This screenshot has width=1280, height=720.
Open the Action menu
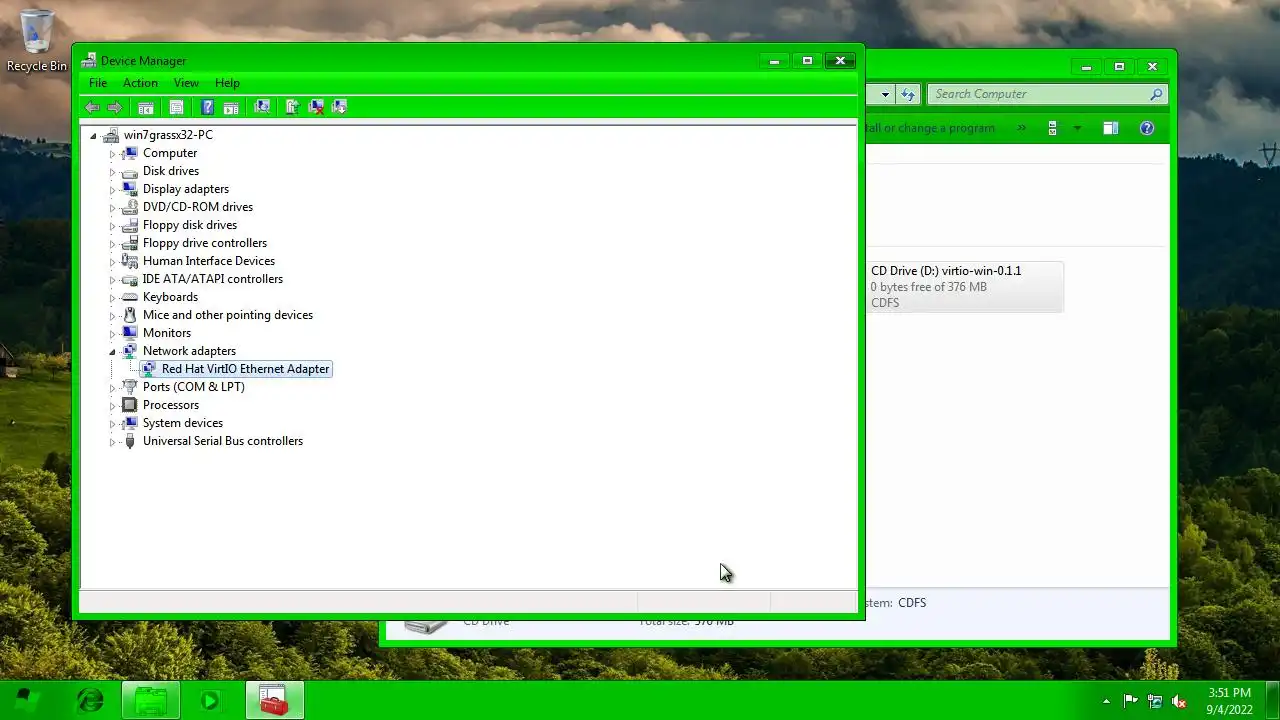tap(140, 83)
